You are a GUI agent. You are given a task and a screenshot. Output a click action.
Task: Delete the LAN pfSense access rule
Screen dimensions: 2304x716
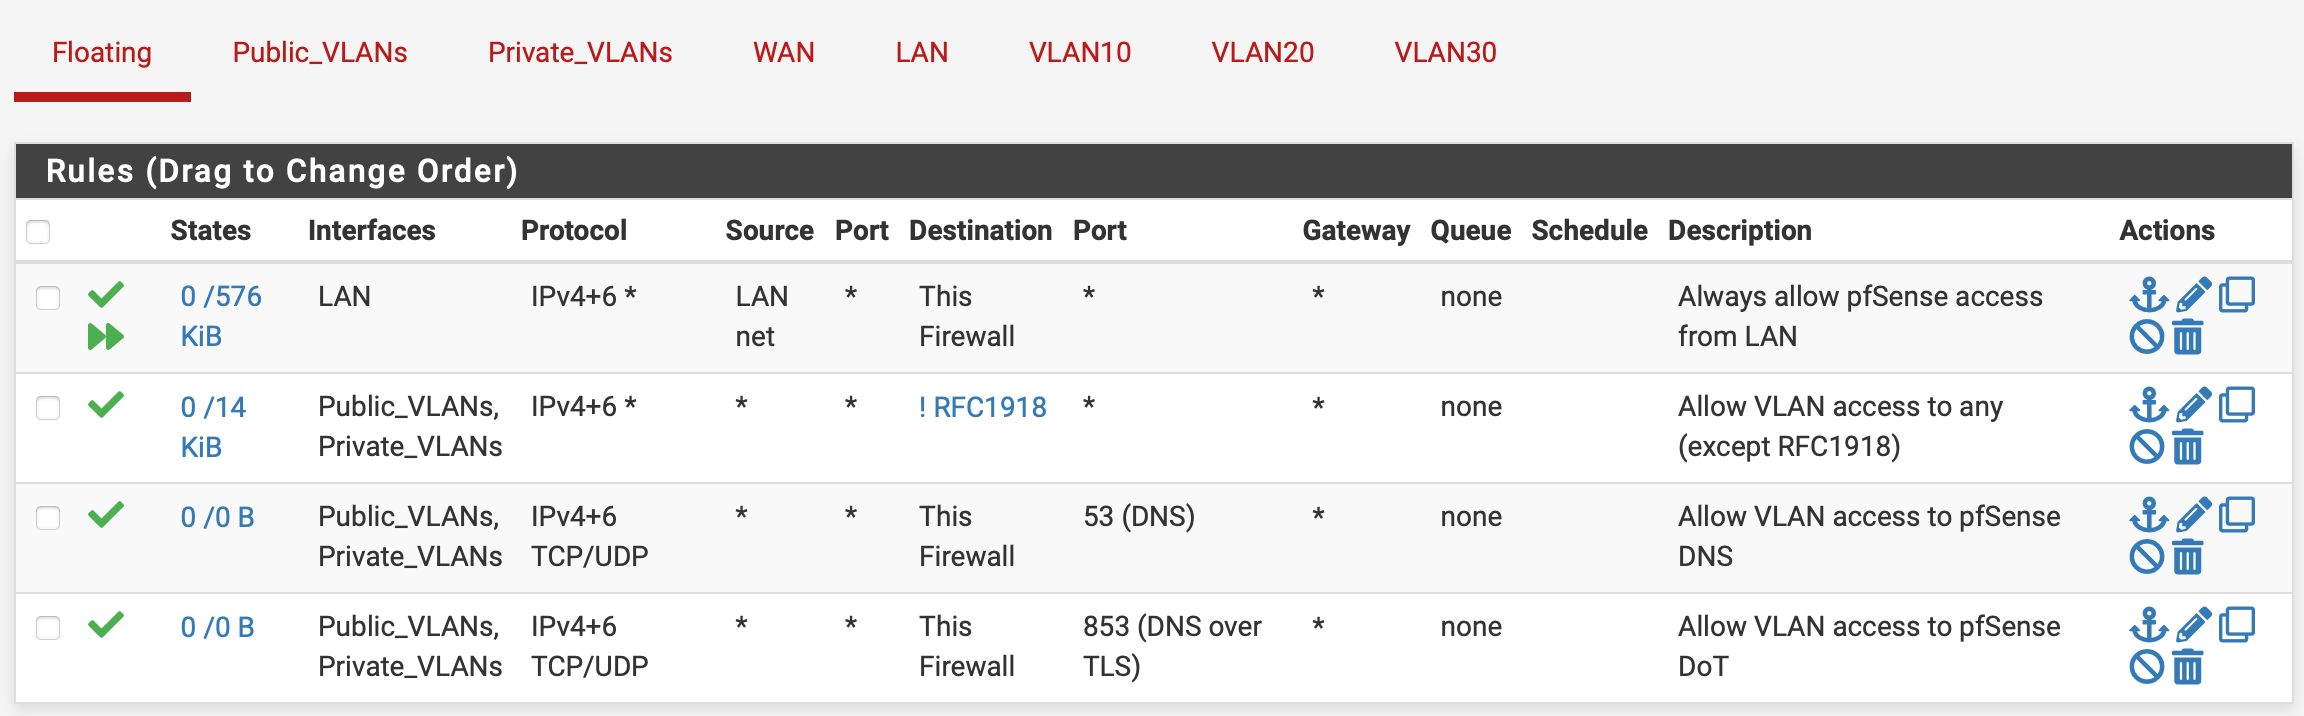2188,337
